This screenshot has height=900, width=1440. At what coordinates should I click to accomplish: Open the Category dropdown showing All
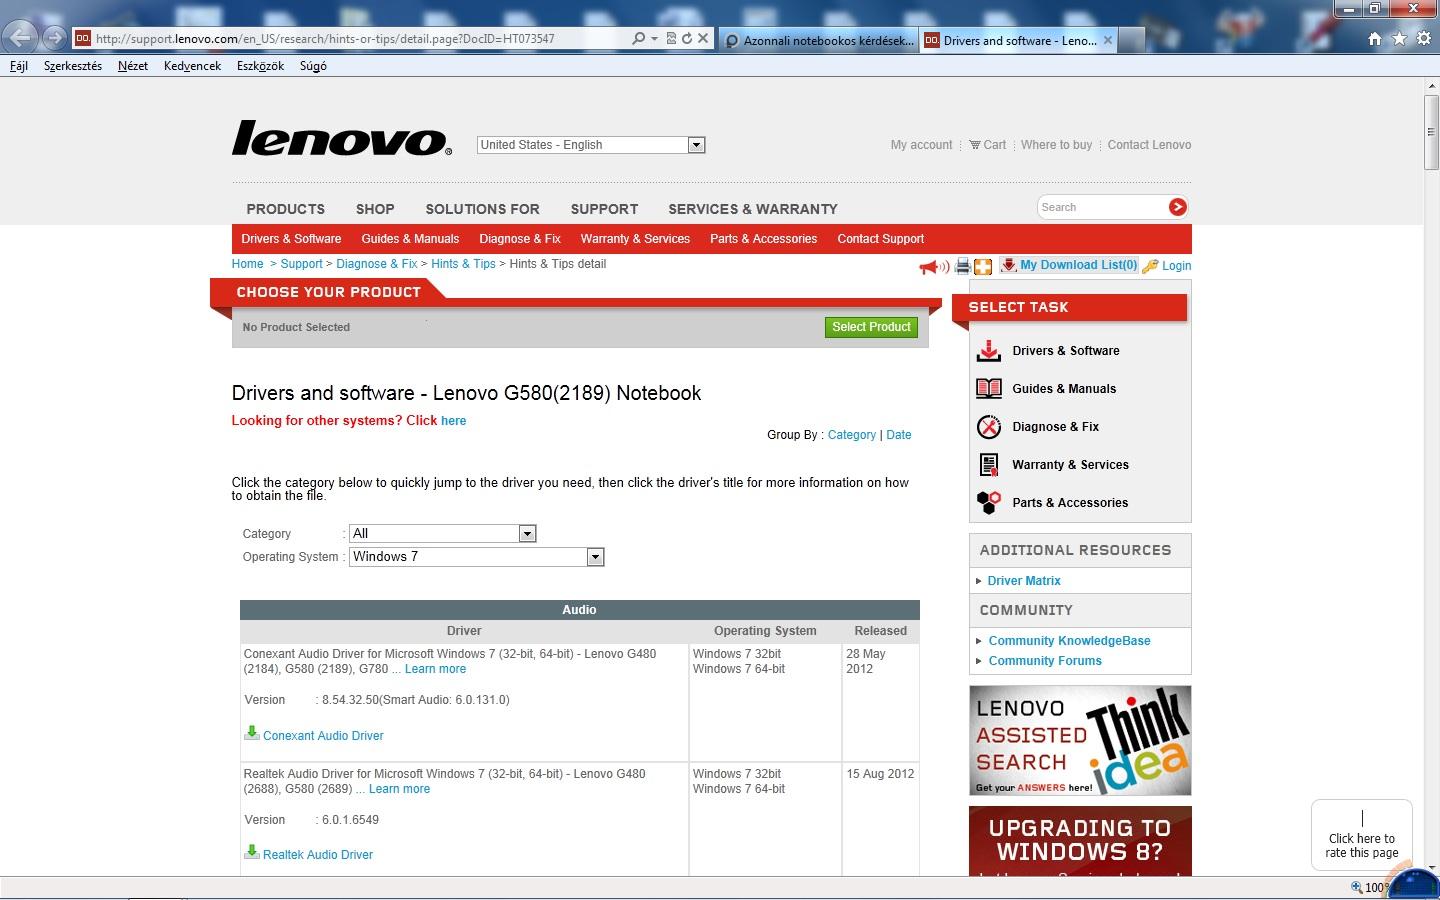click(443, 533)
